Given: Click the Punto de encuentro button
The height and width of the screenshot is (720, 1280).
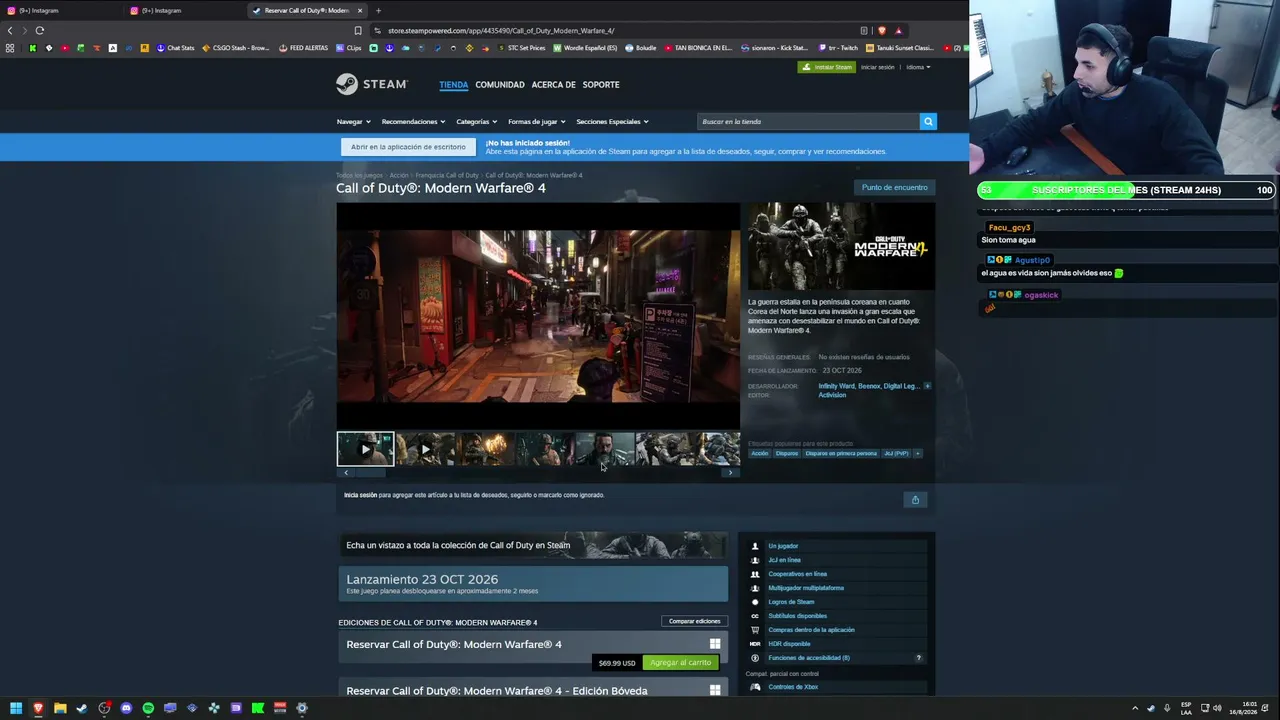Looking at the screenshot, I should pos(895,187).
